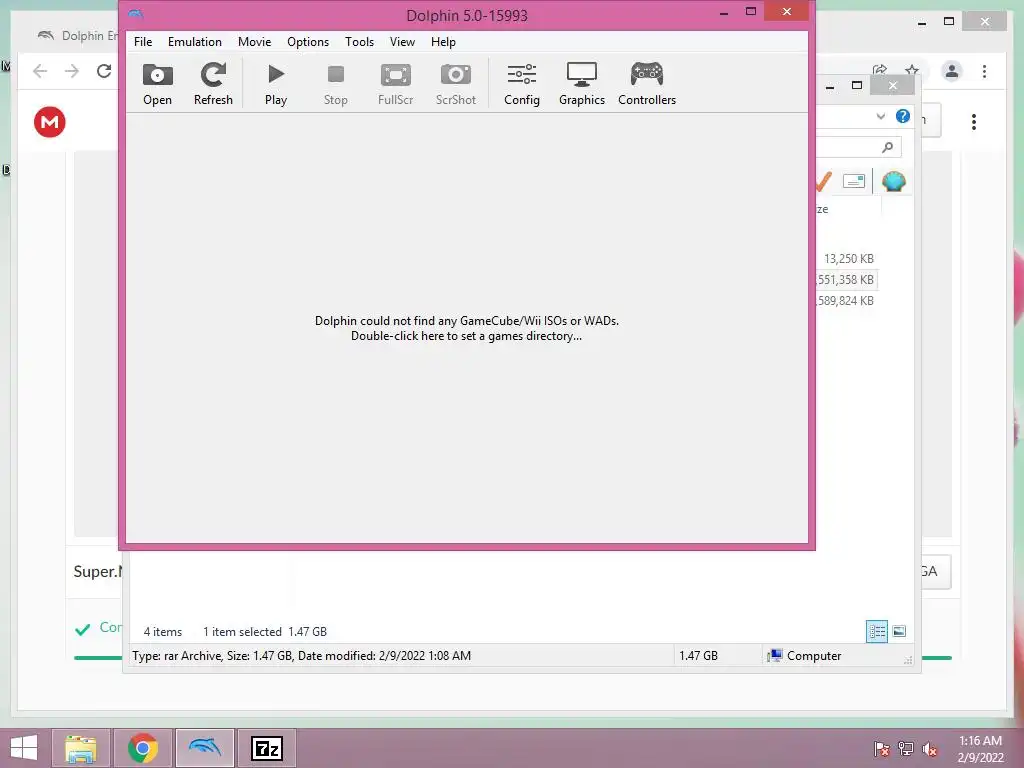Image resolution: width=1024 pixels, height=768 pixels.
Task: Take a screenshot with ScrShot icon
Action: click(455, 84)
